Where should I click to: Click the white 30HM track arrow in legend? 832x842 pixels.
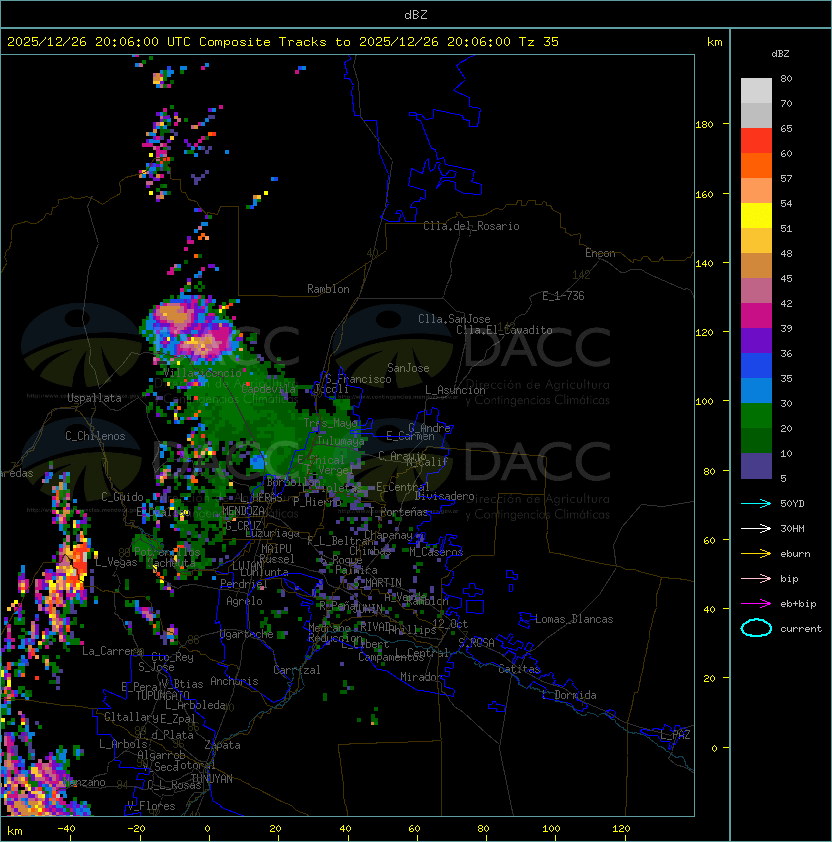point(756,528)
